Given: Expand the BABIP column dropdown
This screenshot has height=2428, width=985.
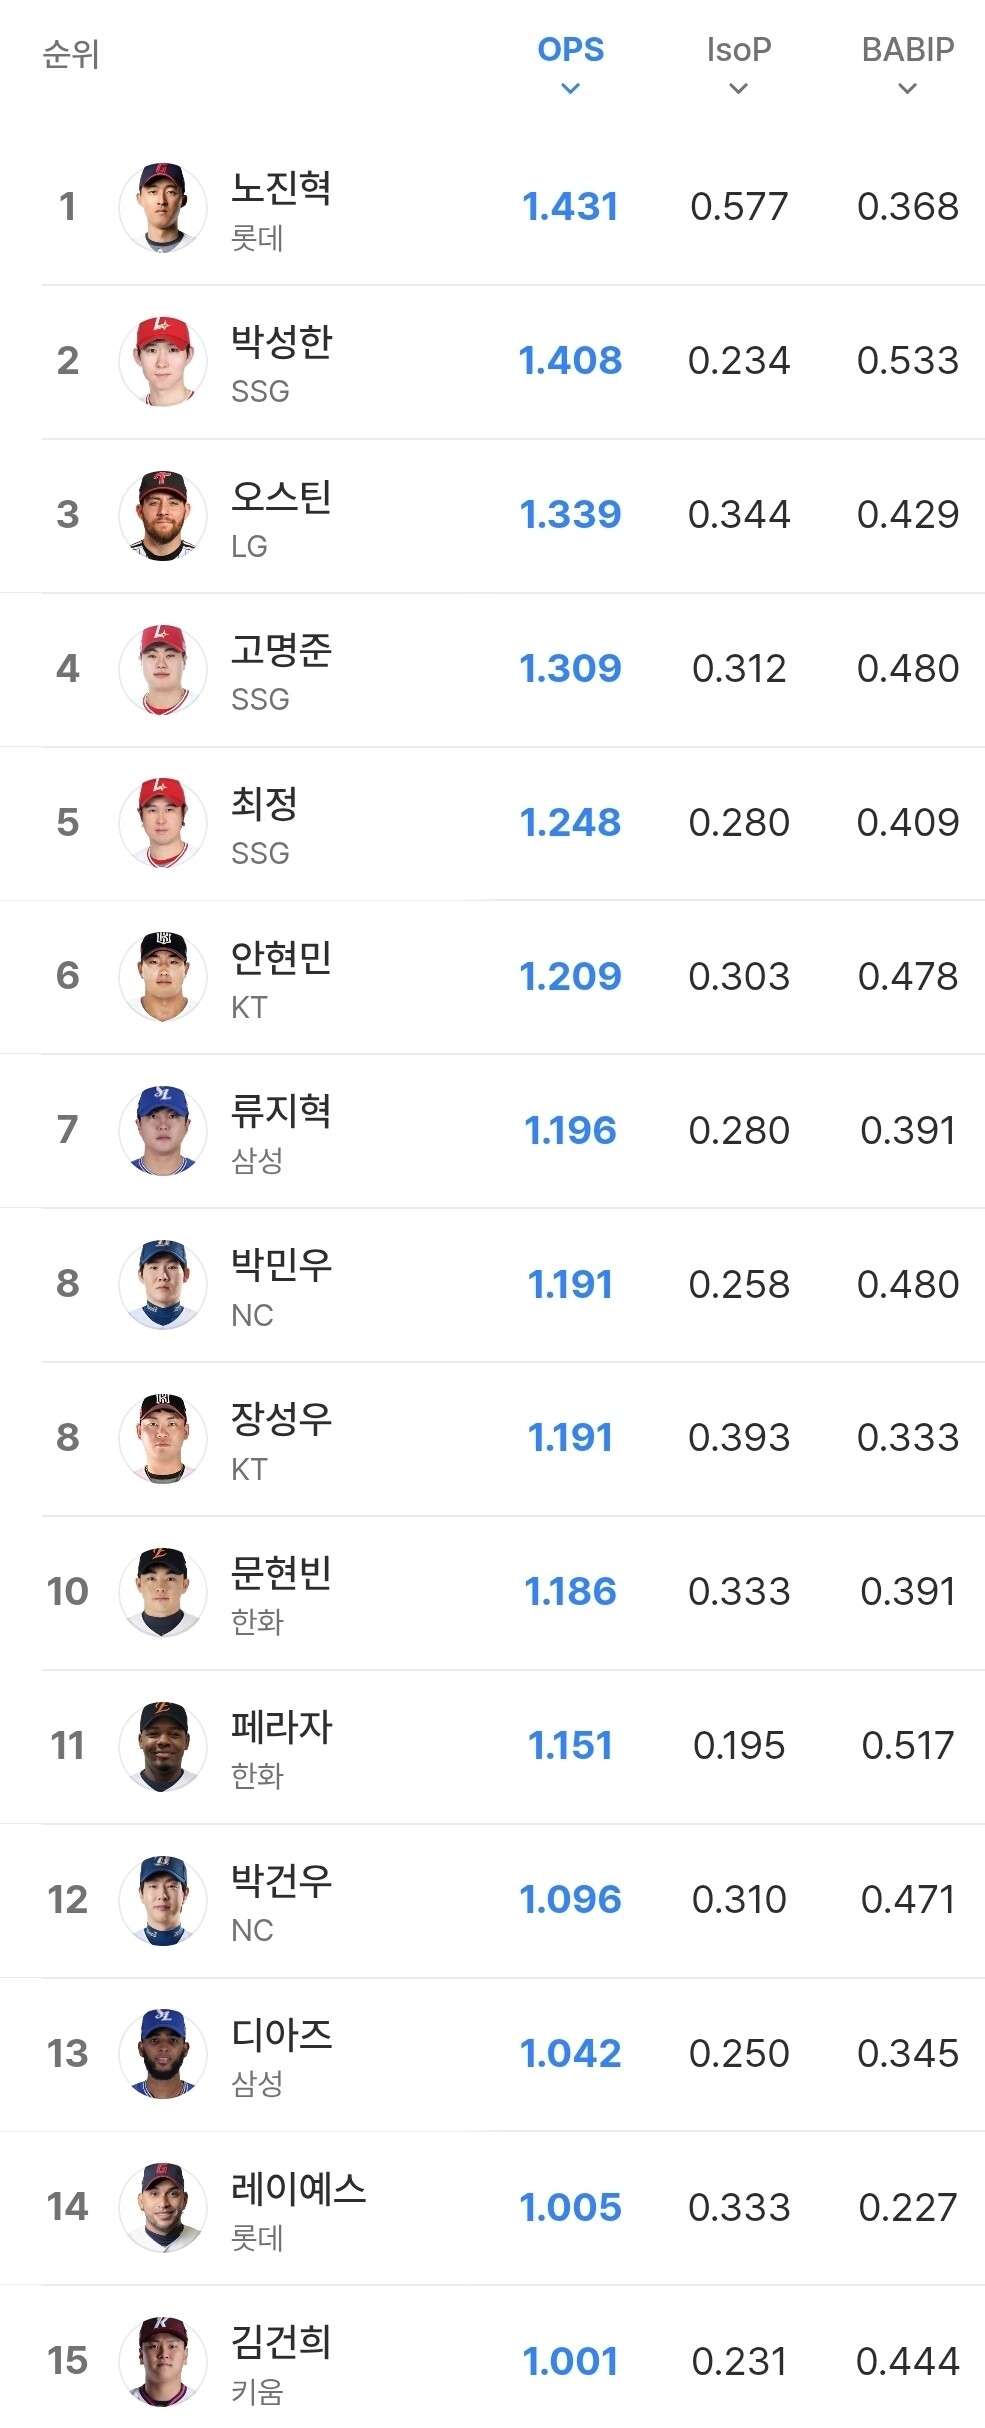Looking at the screenshot, I should pyautogui.click(x=908, y=65).
